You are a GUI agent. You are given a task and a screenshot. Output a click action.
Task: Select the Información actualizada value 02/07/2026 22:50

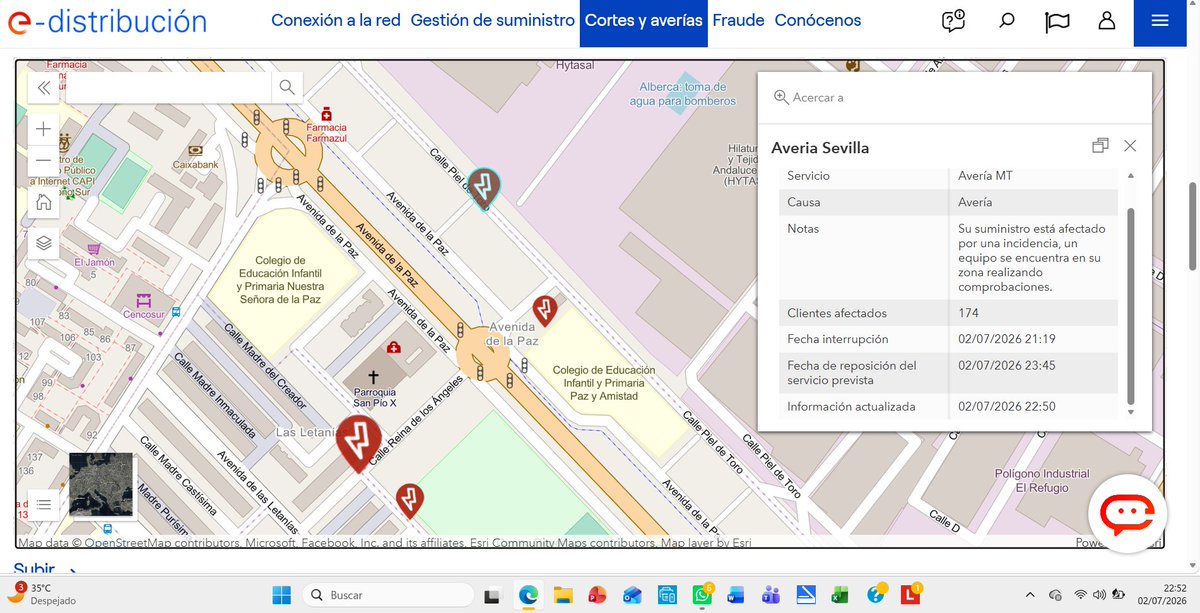pyautogui.click(x=1006, y=406)
